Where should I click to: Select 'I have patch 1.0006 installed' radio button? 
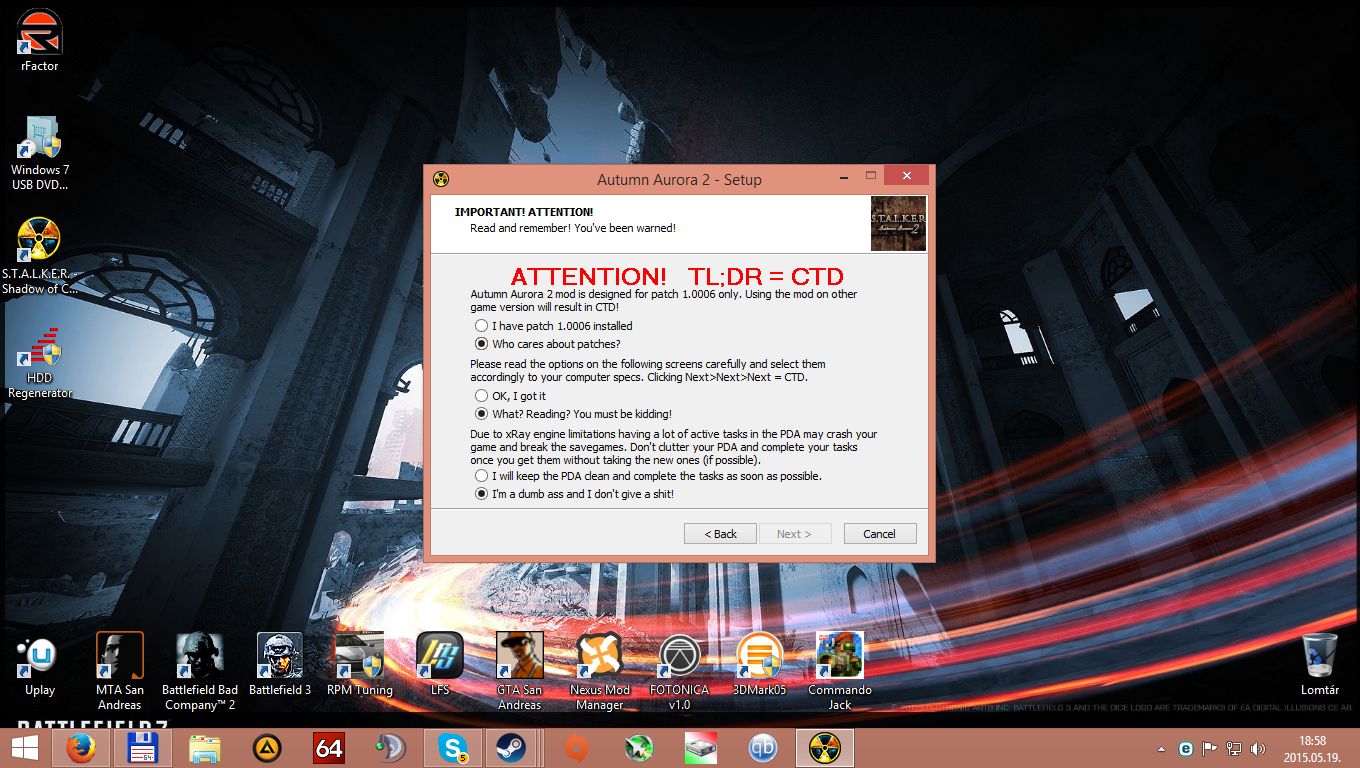click(x=482, y=326)
